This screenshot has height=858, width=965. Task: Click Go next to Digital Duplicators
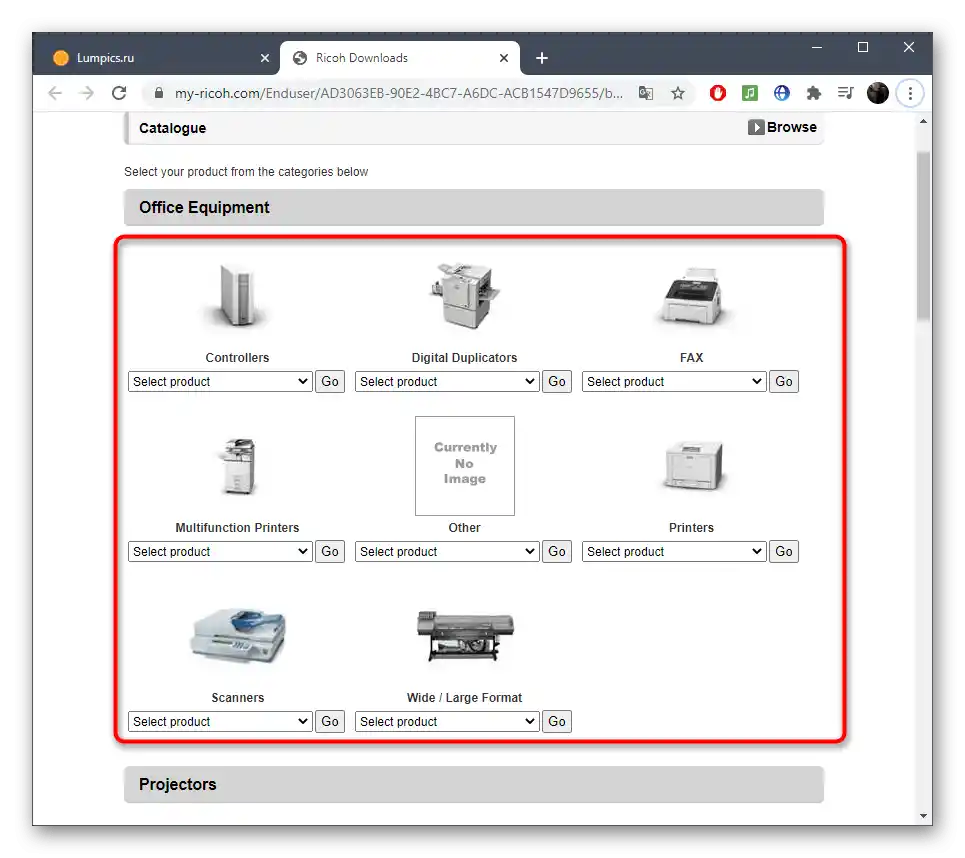[557, 382]
